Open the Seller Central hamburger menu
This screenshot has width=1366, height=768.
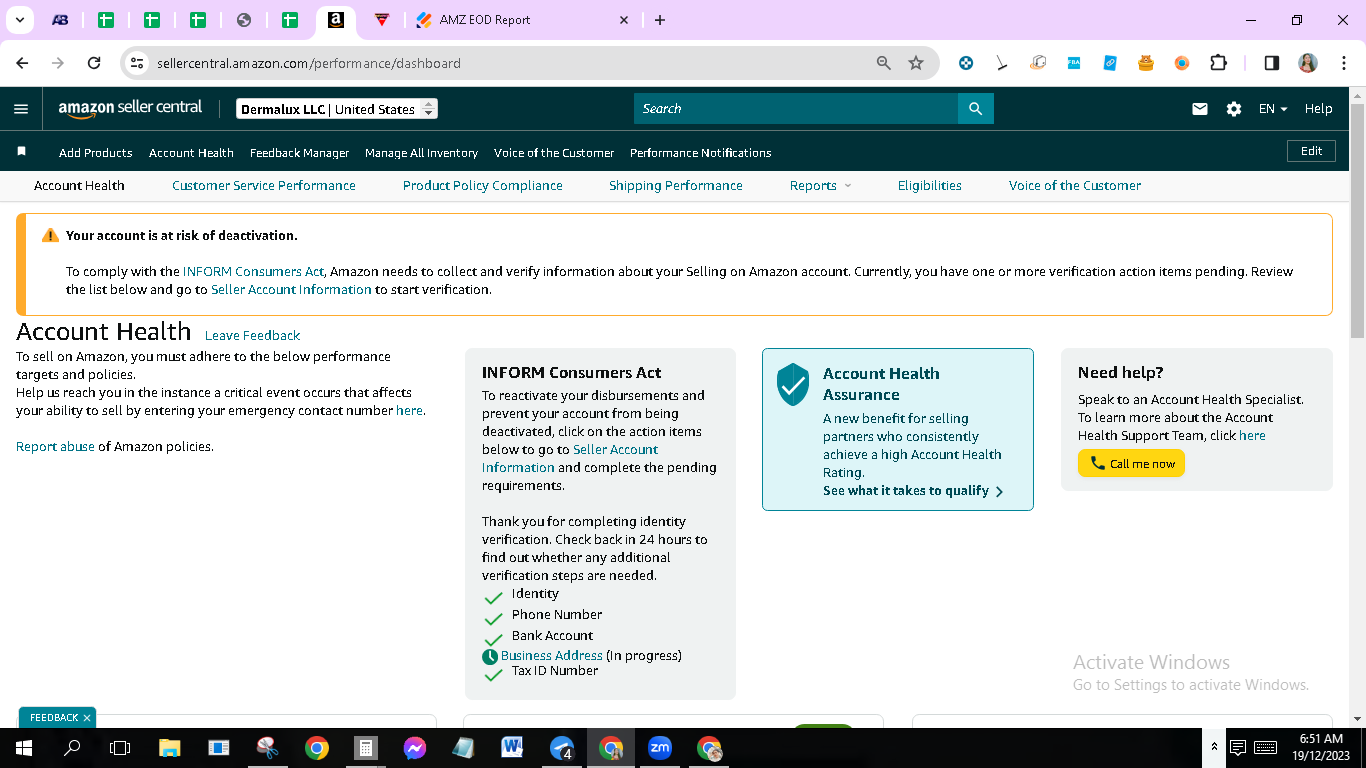click(x=21, y=109)
